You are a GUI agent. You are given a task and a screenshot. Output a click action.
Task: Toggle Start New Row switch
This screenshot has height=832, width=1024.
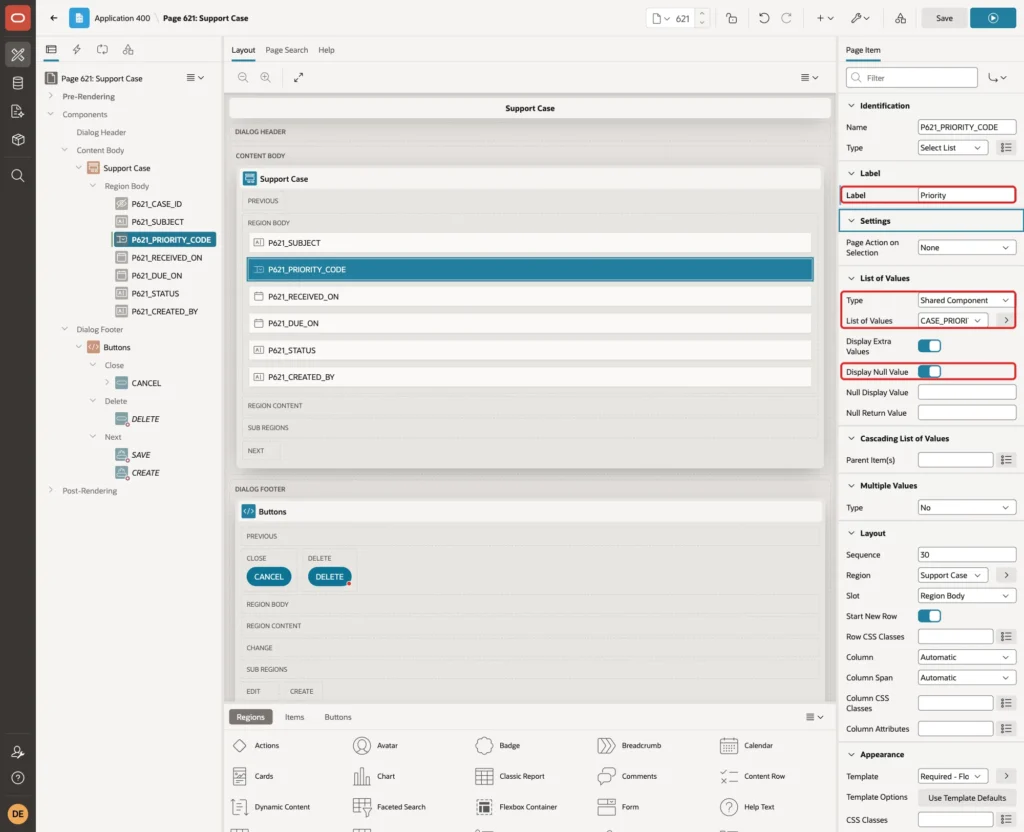point(929,616)
